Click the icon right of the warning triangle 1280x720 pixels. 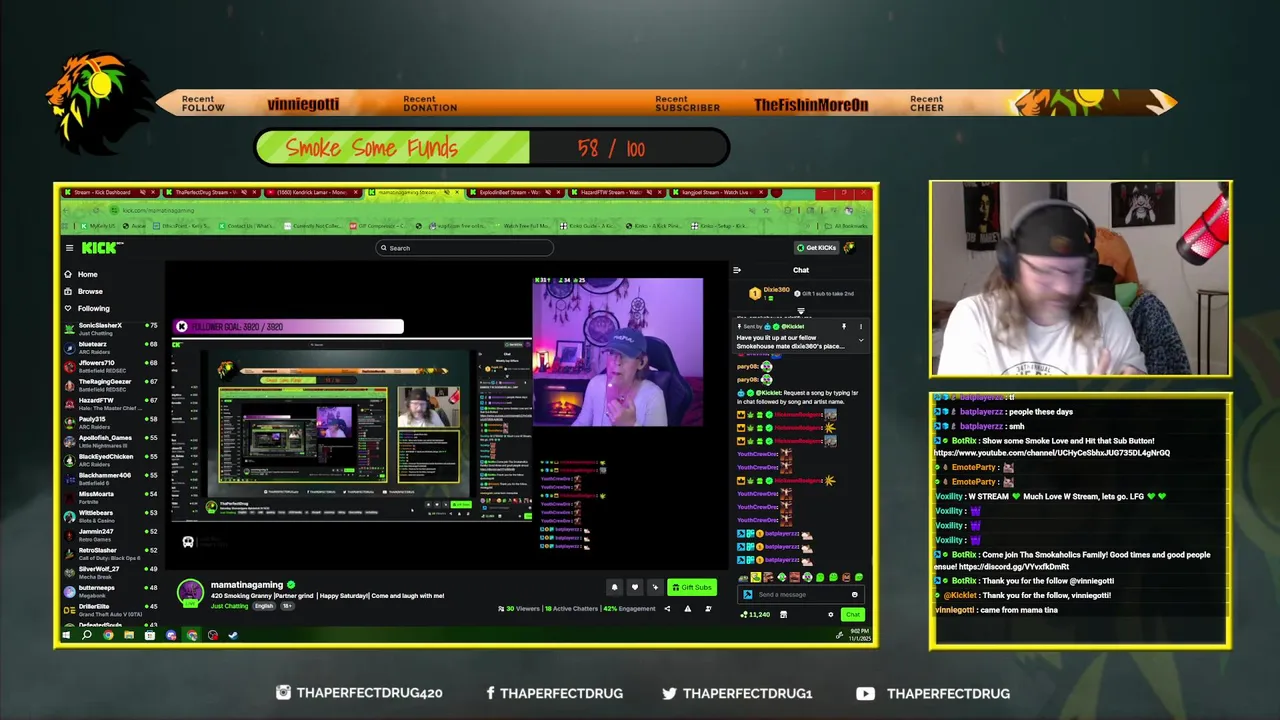tap(709, 609)
